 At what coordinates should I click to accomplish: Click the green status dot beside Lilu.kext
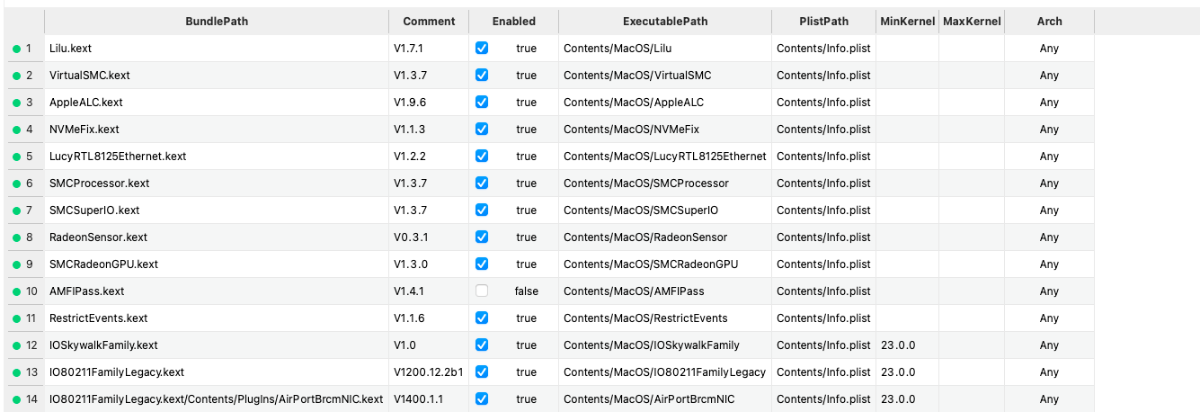click(x=16, y=48)
